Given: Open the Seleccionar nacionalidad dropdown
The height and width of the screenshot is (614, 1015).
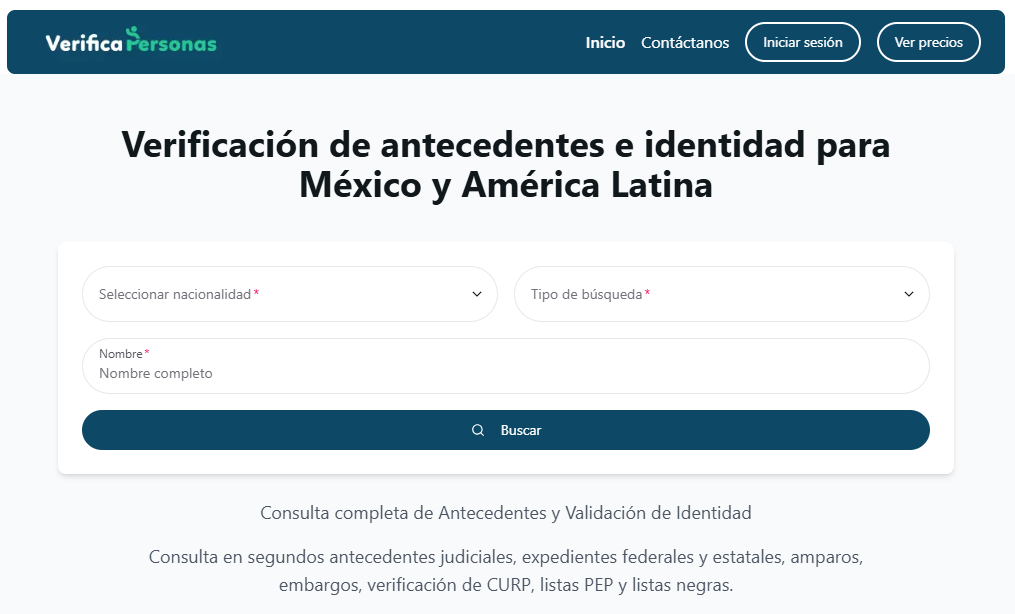Looking at the screenshot, I should 289,294.
